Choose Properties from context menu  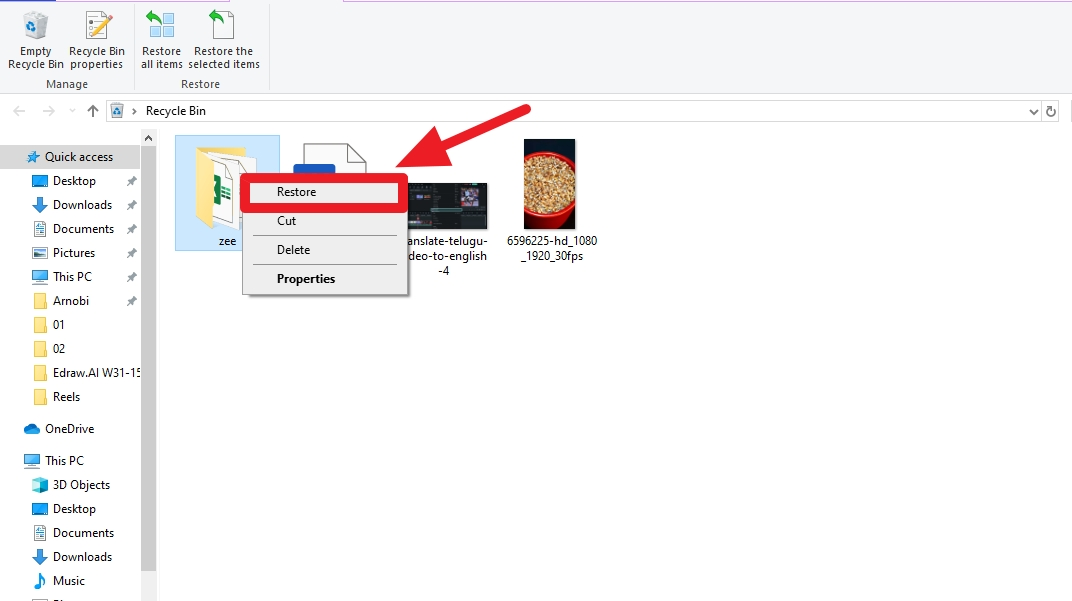point(324,278)
